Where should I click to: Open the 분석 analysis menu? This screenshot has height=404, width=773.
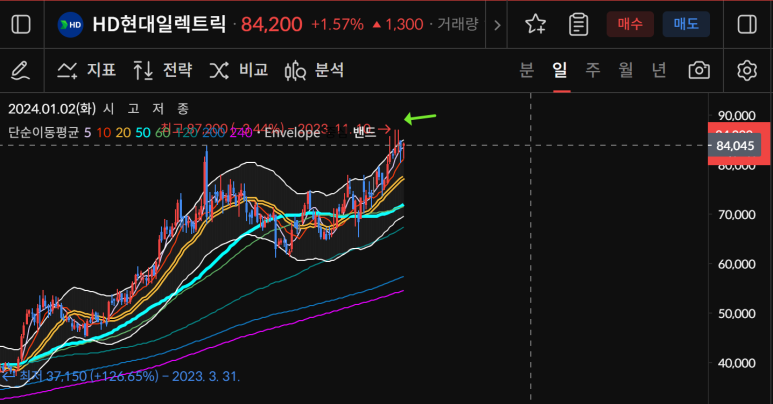pos(315,71)
